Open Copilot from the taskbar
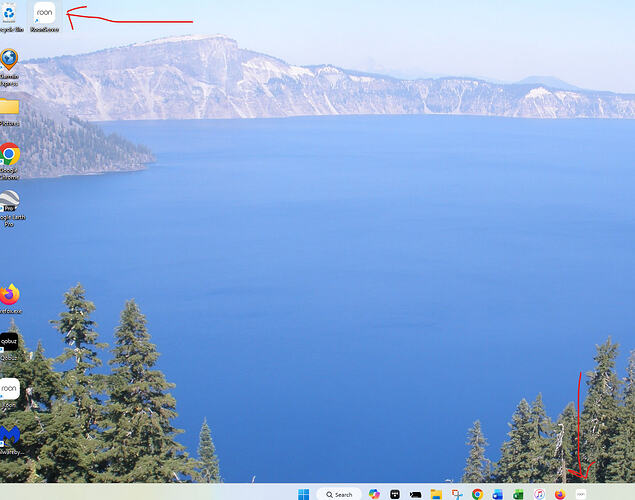635x500 pixels. [x=374, y=494]
